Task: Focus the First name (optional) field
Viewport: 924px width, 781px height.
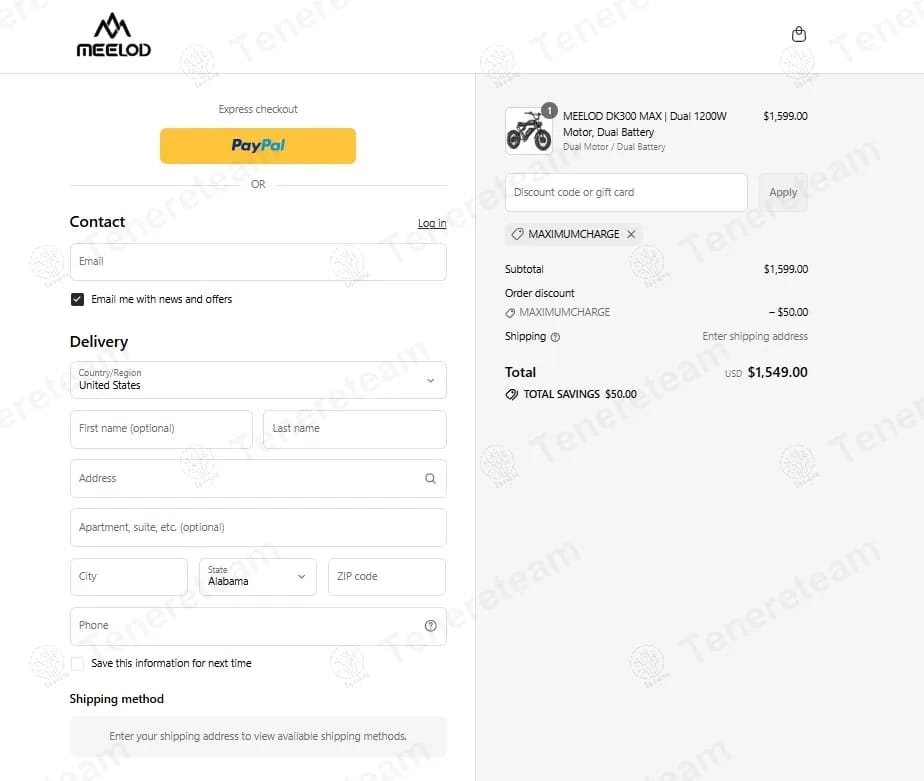Action: [x=161, y=429]
